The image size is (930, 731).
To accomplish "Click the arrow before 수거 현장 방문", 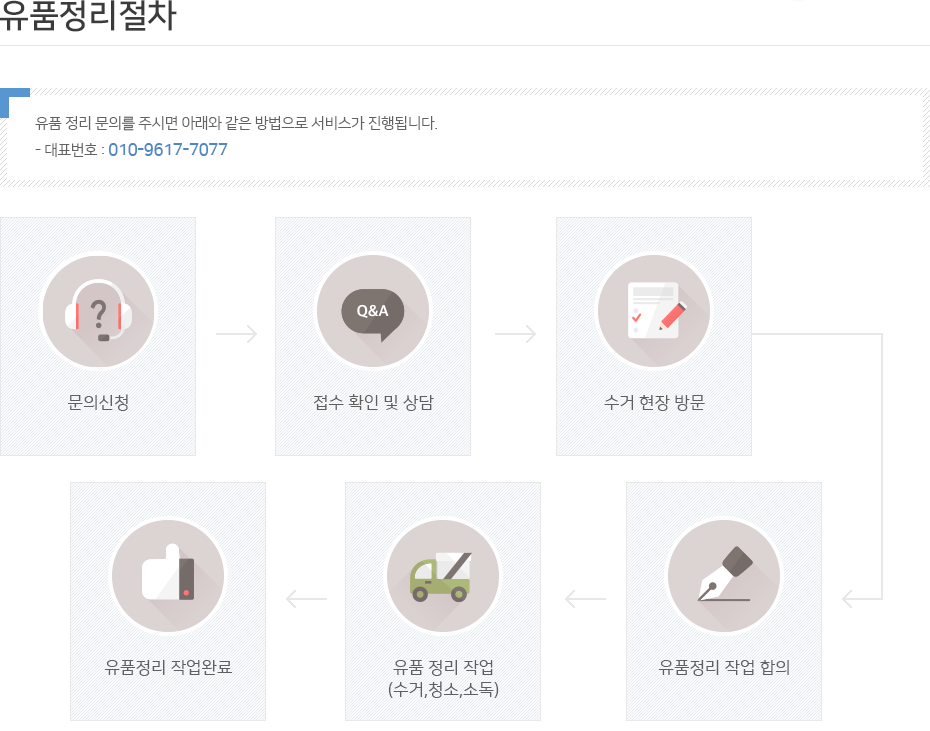I will coord(515,334).
